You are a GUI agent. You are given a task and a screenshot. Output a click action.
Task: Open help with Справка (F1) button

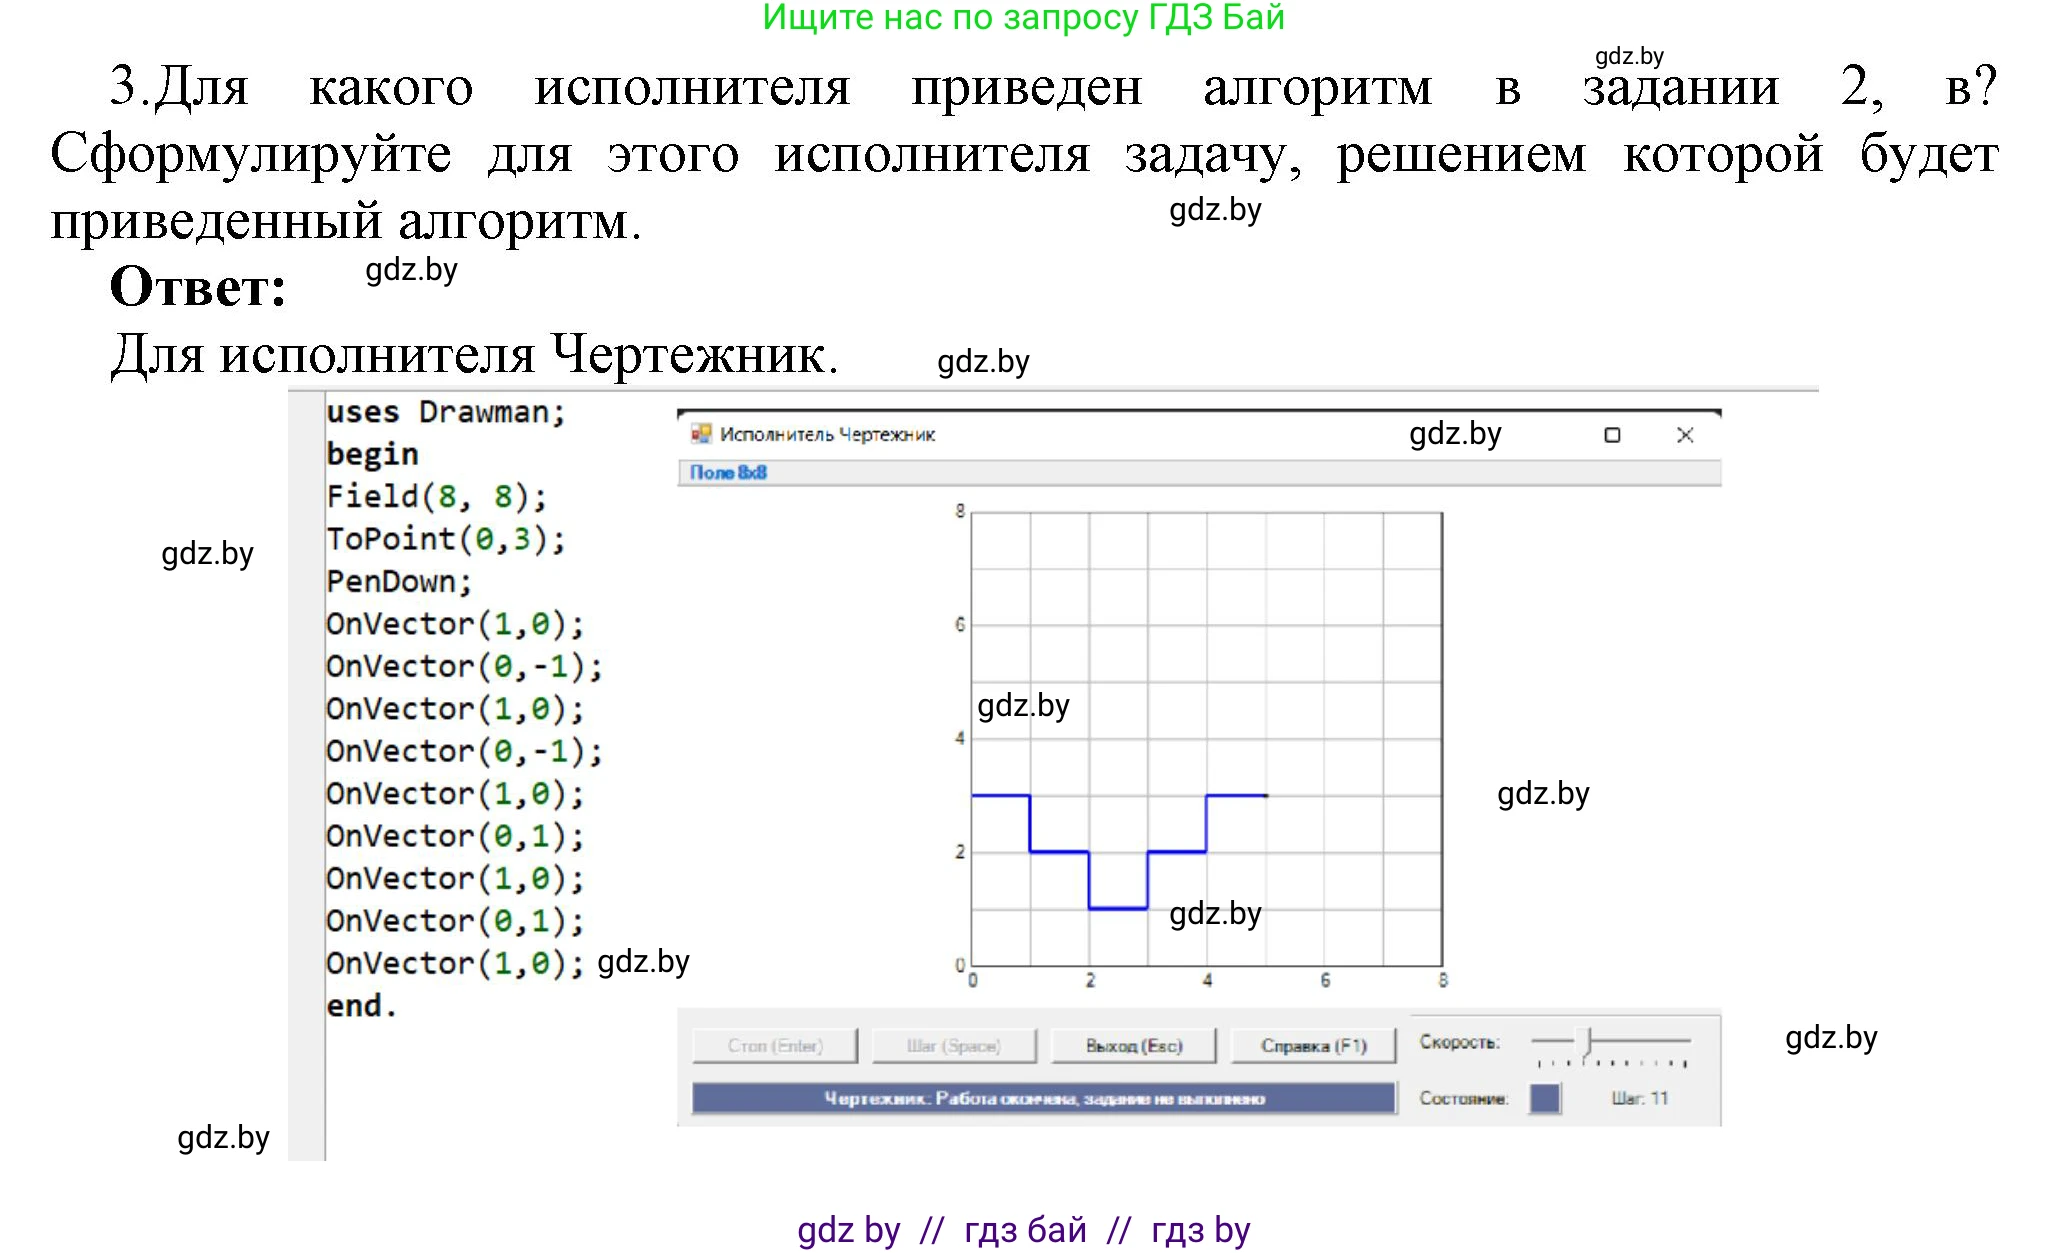point(1313,1046)
